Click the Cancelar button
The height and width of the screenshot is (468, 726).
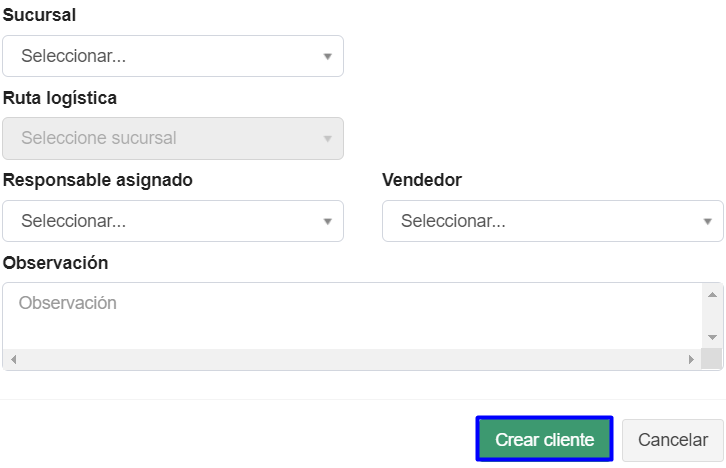[673, 440]
